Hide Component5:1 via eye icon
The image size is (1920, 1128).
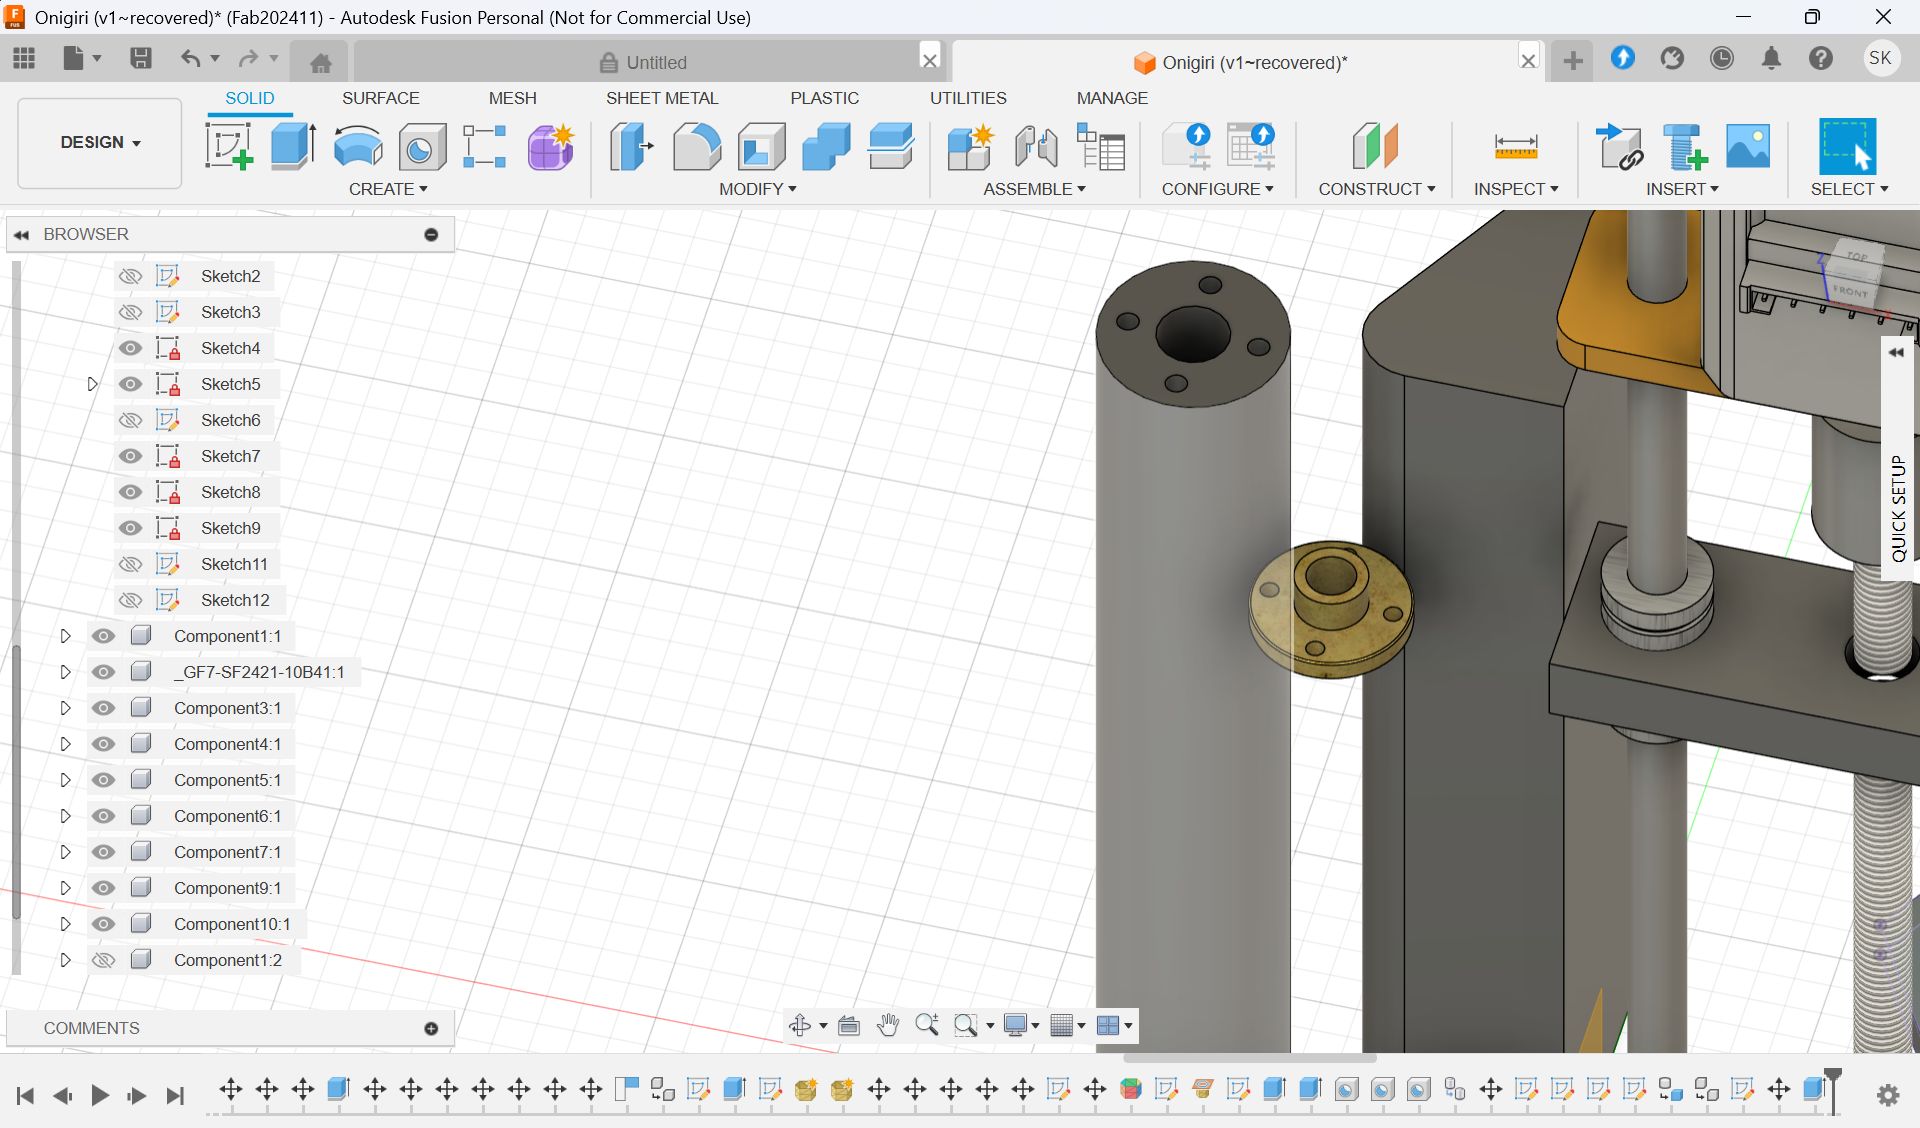click(103, 780)
